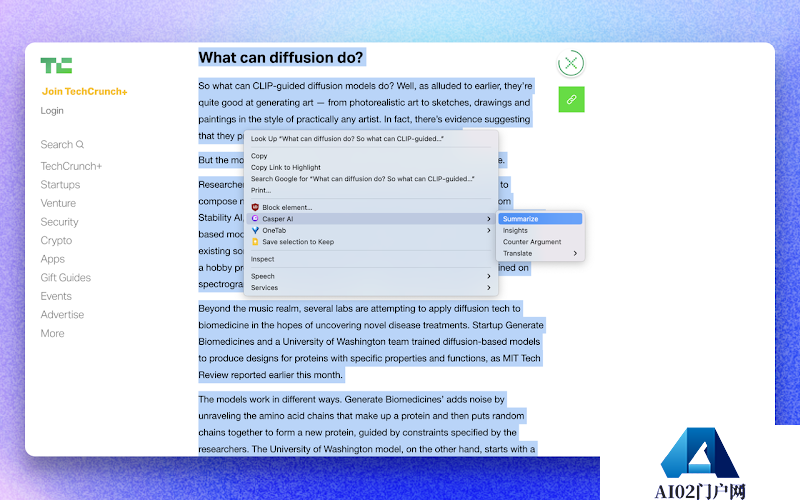Open the Venture section link
This screenshot has width=800, height=500.
click(58, 203)
